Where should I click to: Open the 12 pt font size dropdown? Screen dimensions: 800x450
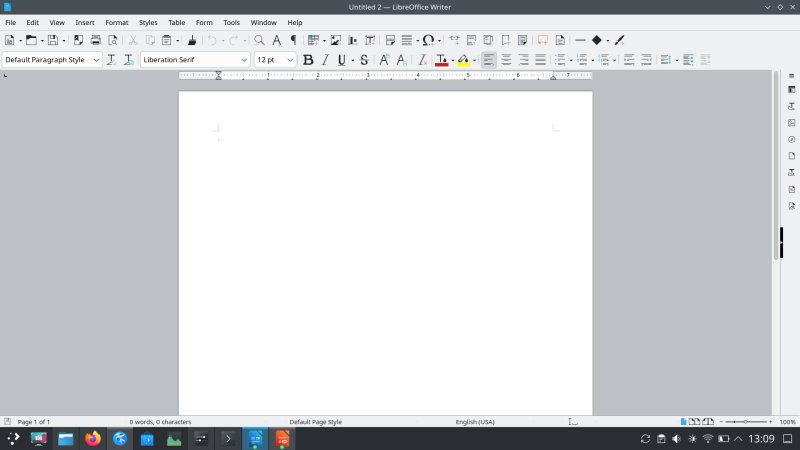290,60
